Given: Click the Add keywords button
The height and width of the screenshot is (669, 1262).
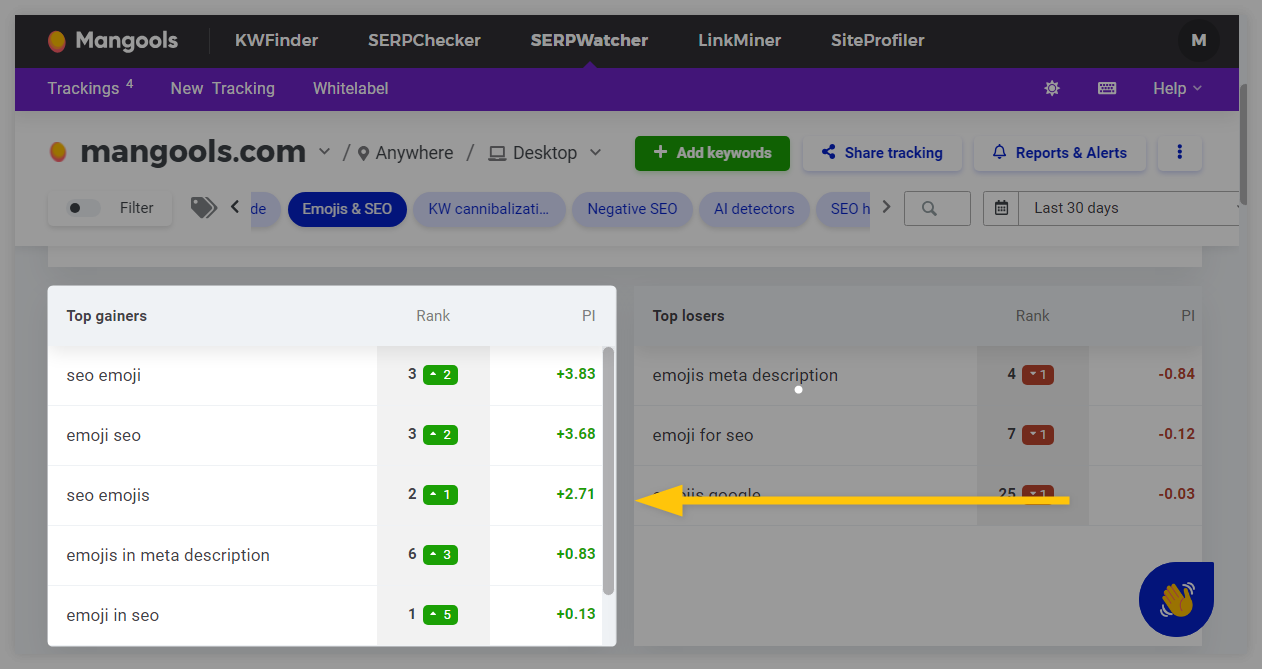Looking at the screenshot, I should (x=712, y=153).
